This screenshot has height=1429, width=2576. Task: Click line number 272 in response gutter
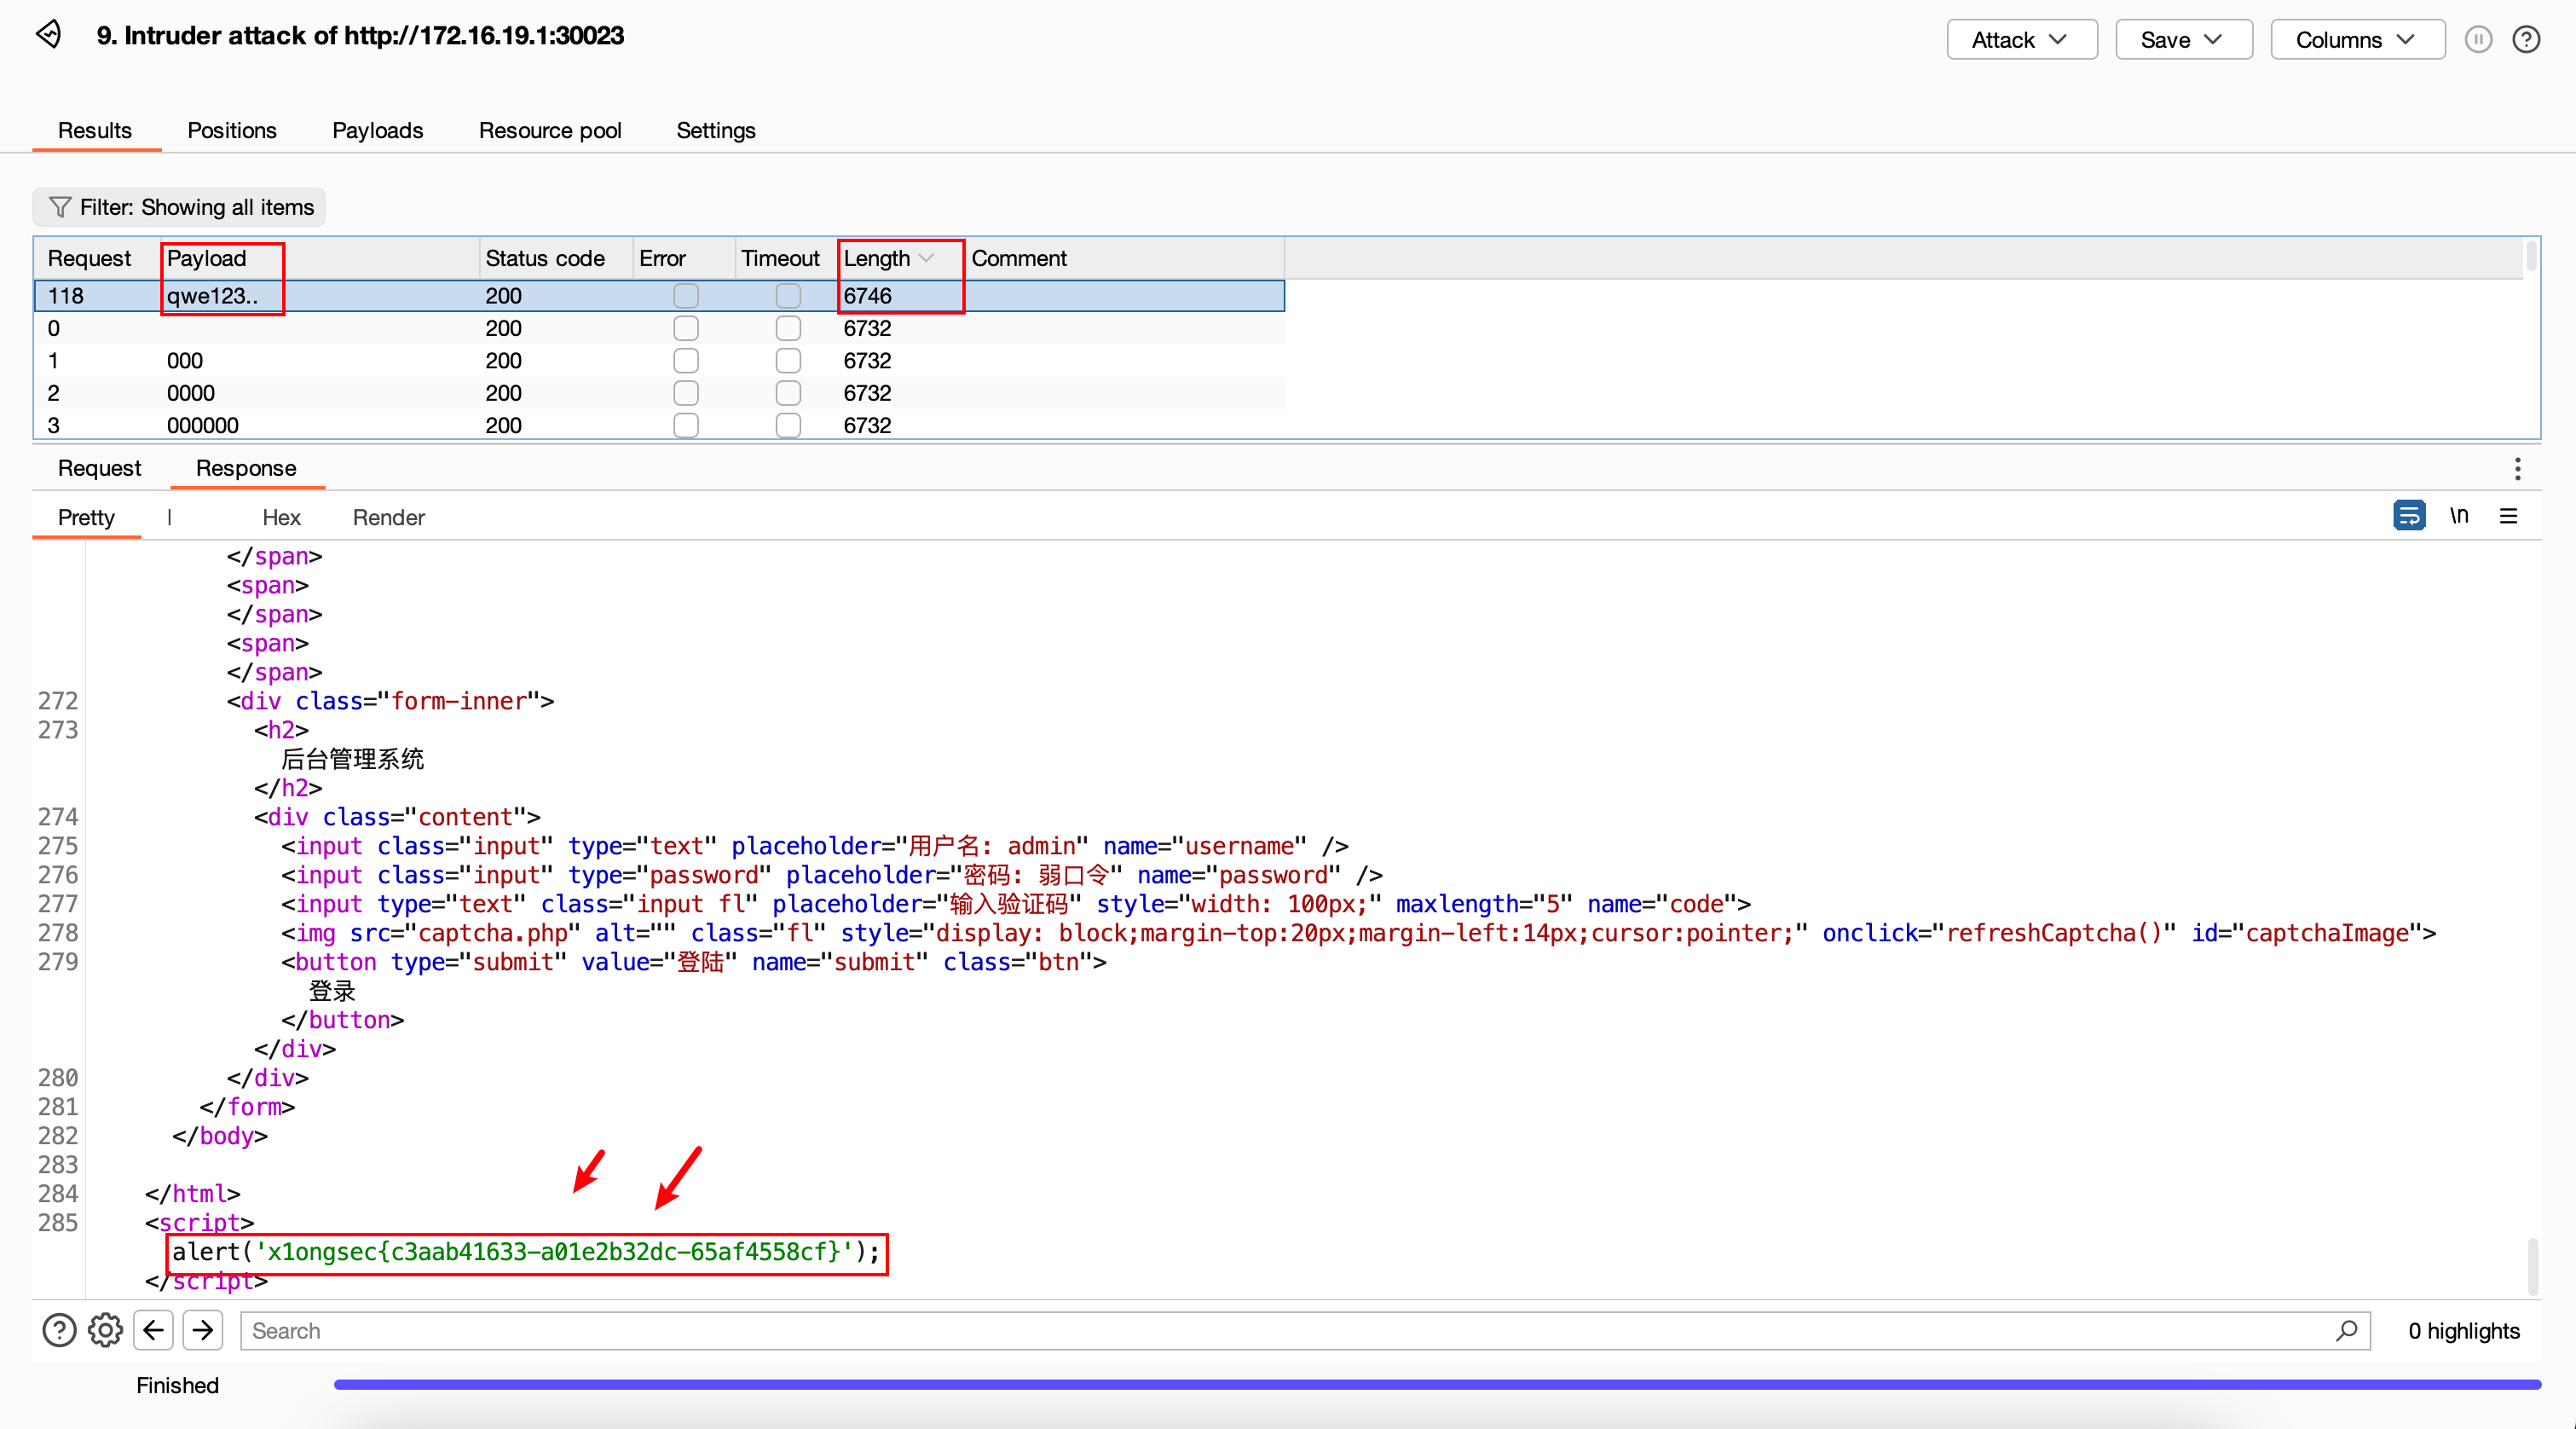click(58, 701)
